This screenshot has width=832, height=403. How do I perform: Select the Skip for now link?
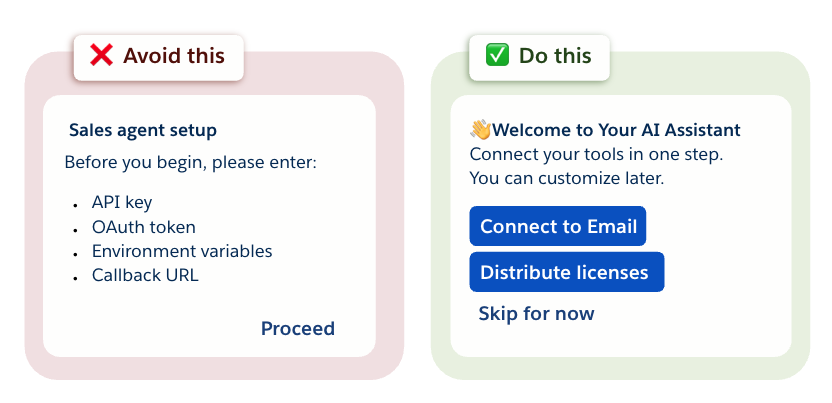(x=536, y=314)
